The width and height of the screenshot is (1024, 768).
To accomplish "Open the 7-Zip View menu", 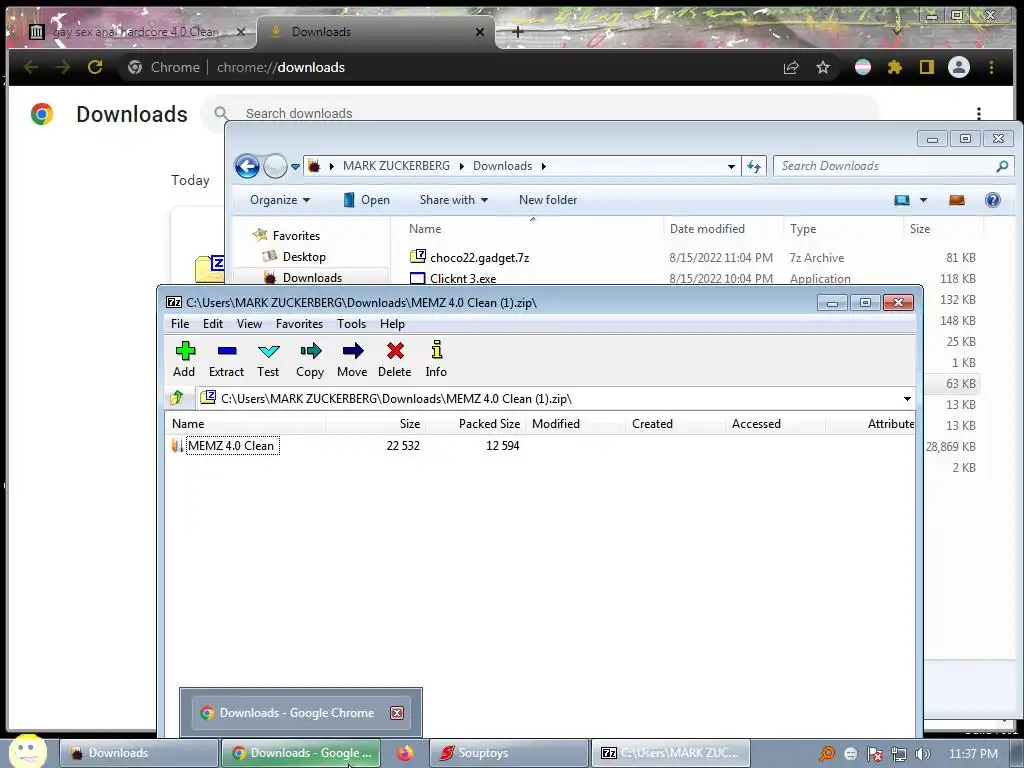I will [249, 324].
